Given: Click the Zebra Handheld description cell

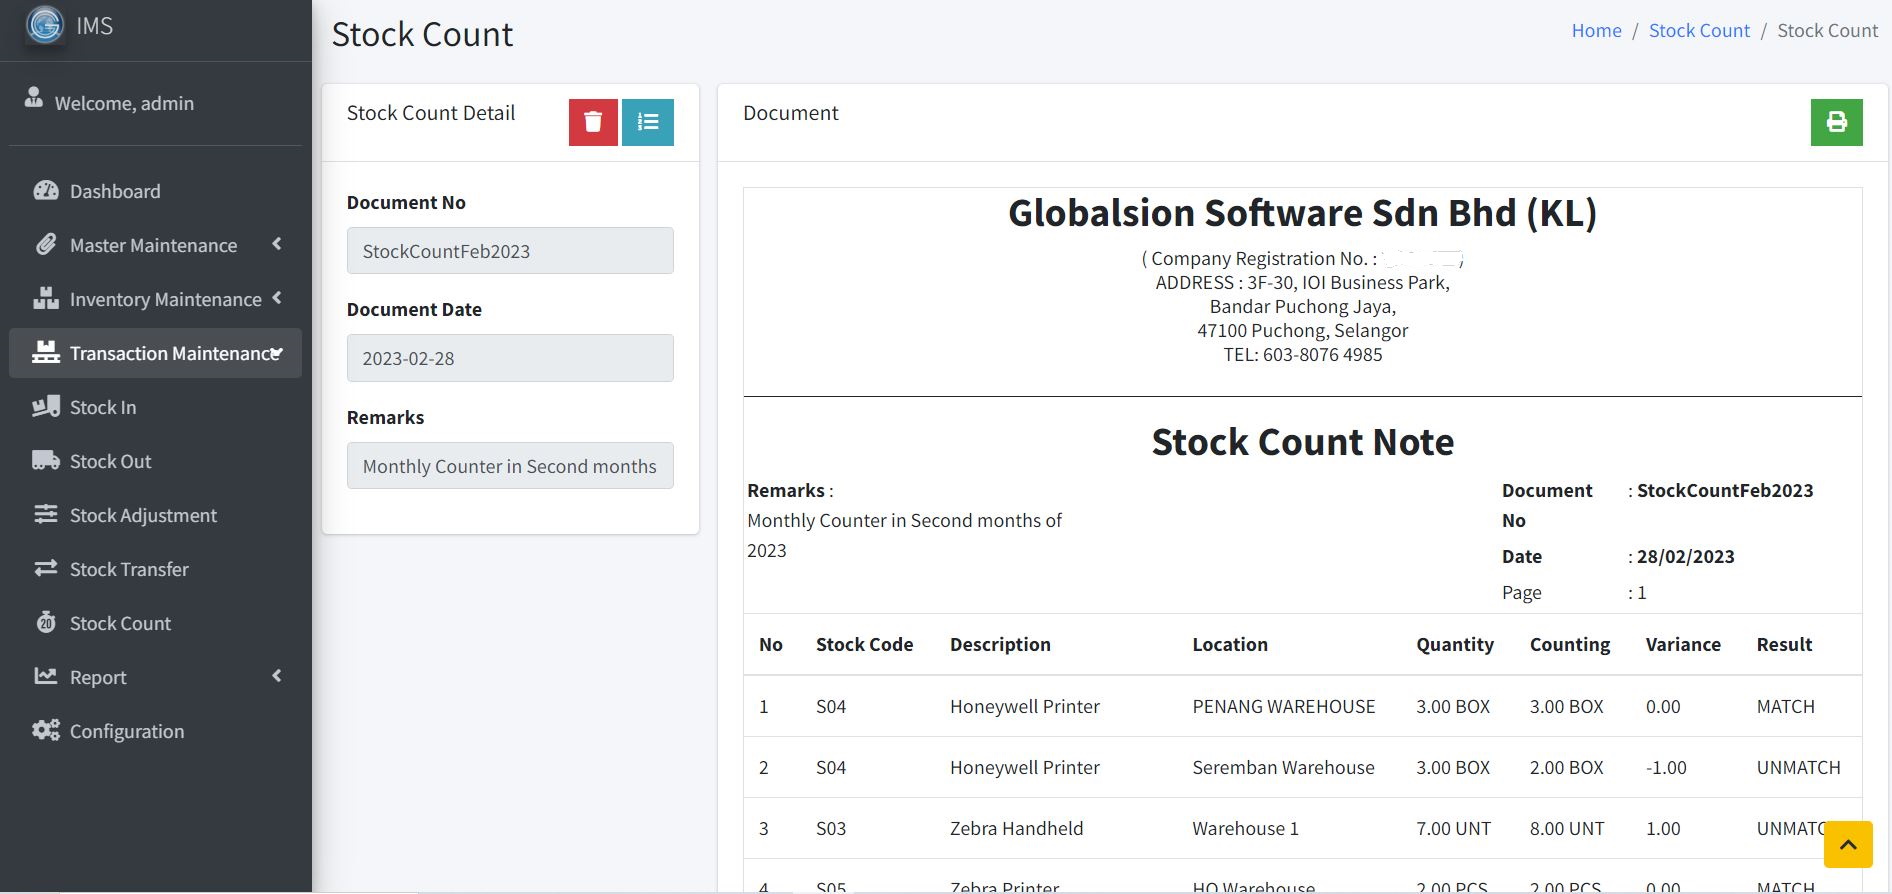Looking at the screenshot, I should [x=1016, y=828].
